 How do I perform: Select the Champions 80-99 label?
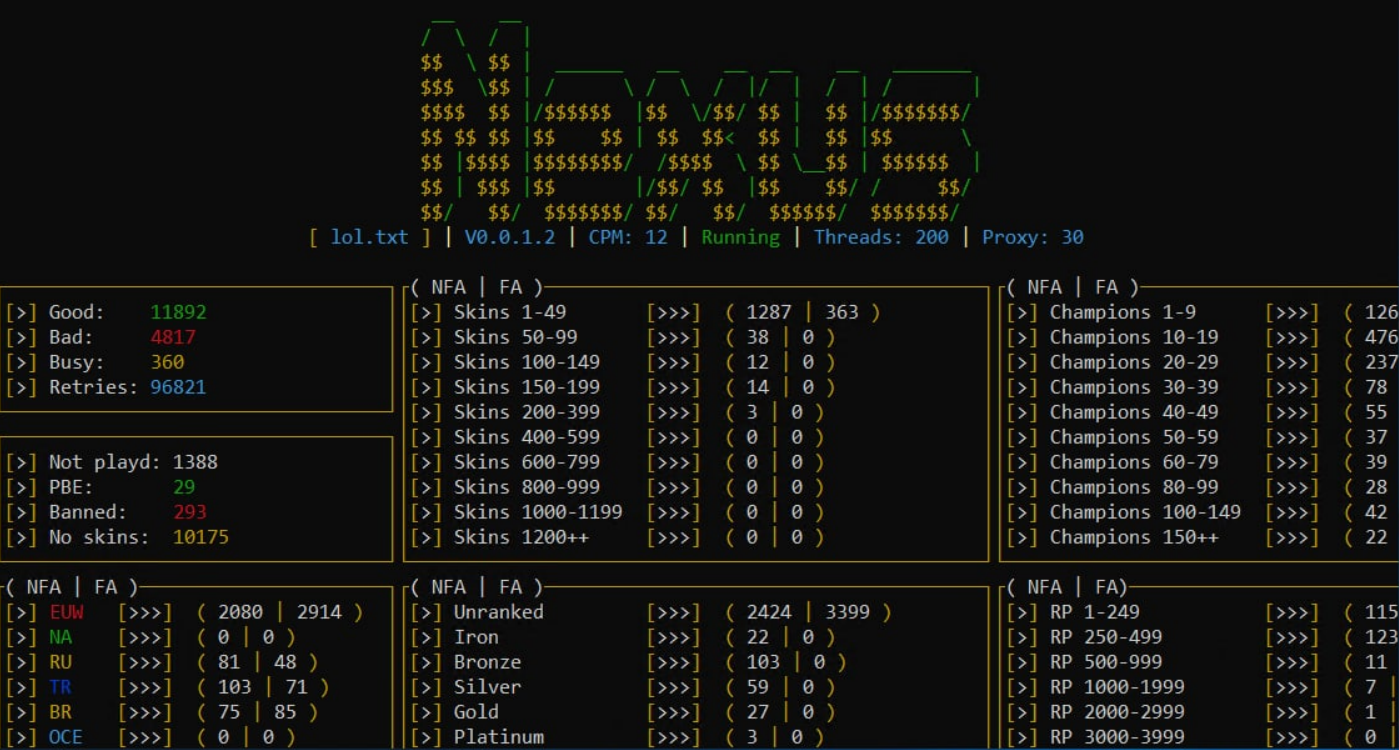1134,487
